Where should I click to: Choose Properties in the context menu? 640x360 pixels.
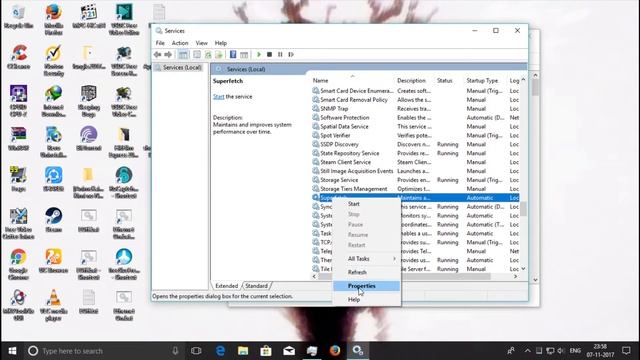[x=367, y=286]
